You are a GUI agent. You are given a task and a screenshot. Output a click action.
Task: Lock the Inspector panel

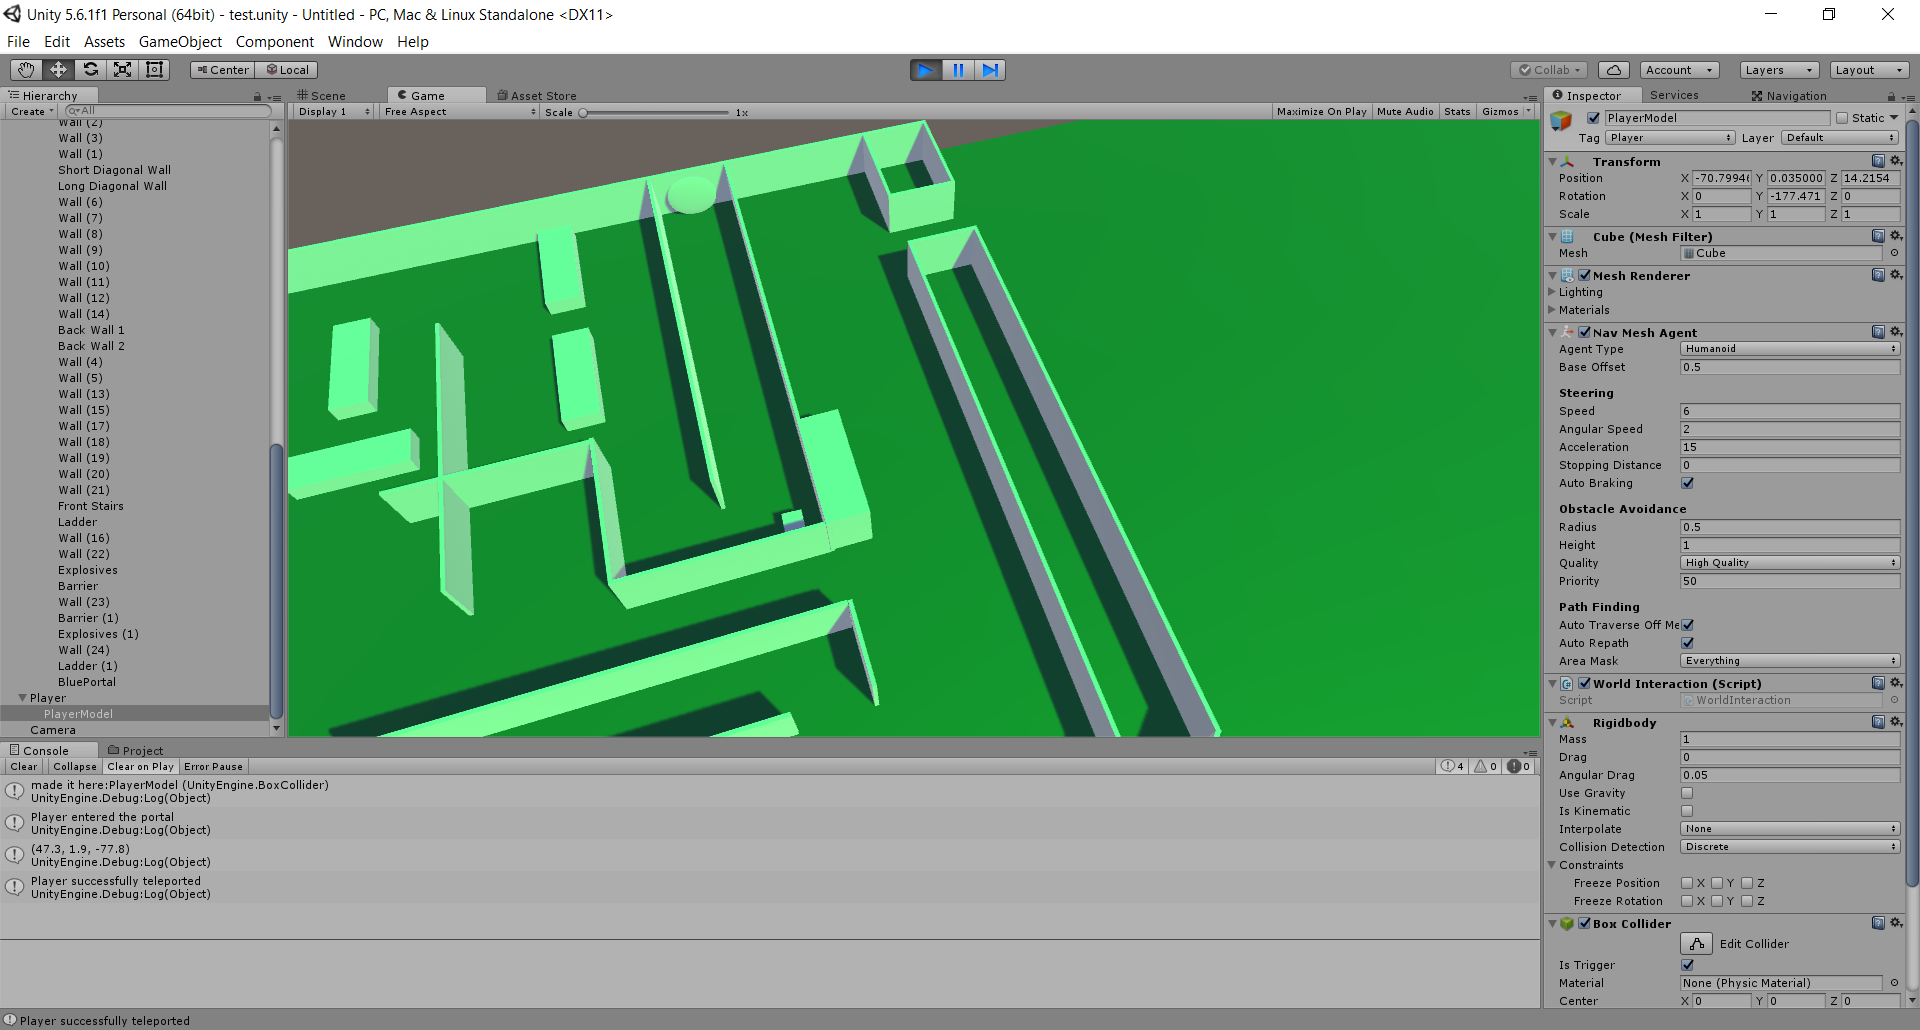[1891, 97]
